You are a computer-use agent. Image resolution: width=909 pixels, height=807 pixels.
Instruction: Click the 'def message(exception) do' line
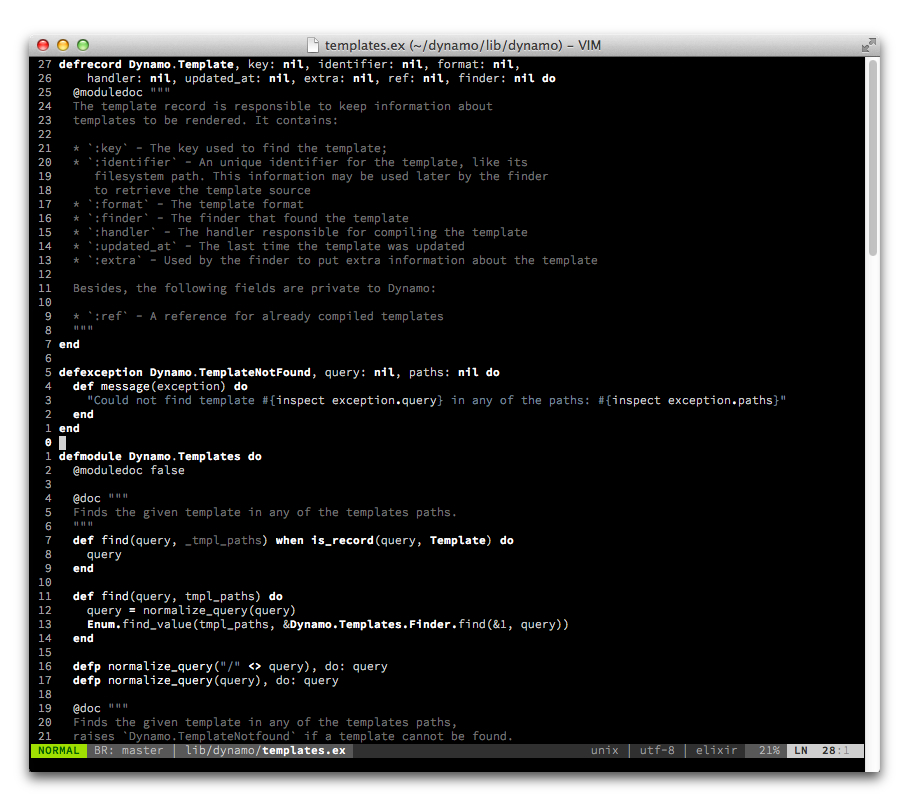coord(160,386)
